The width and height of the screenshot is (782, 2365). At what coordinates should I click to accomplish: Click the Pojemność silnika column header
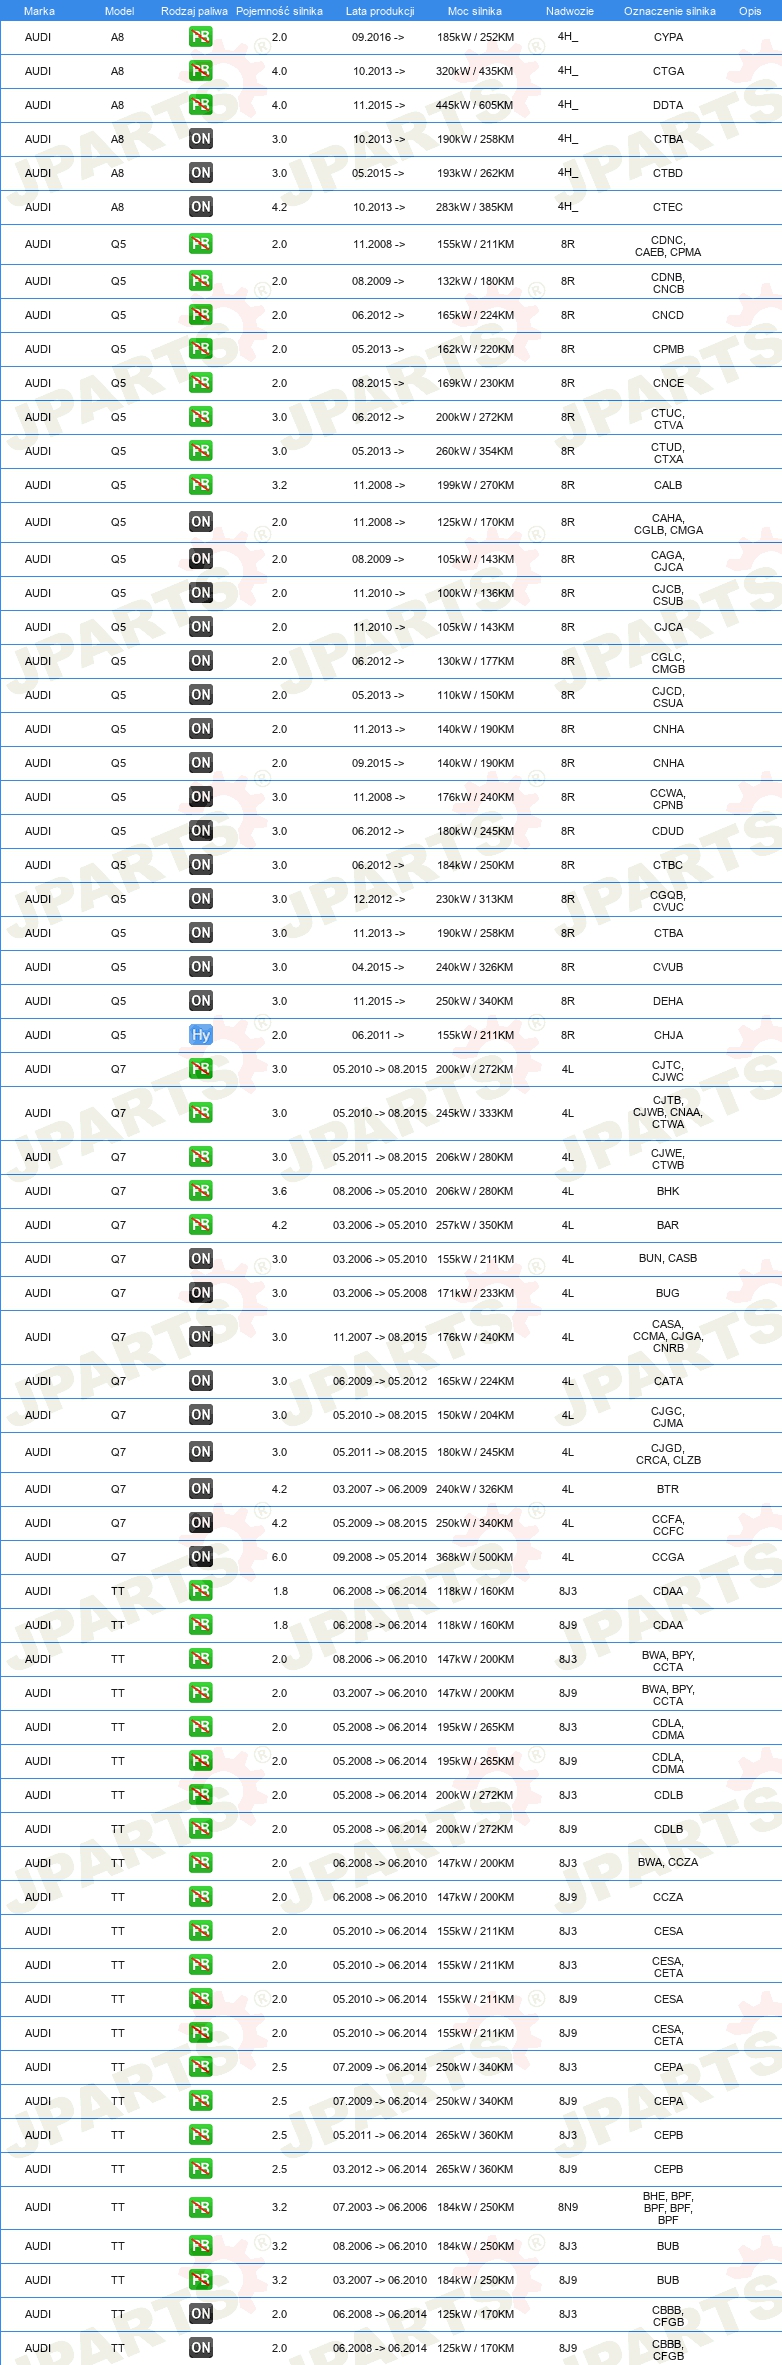coord(279,11)
